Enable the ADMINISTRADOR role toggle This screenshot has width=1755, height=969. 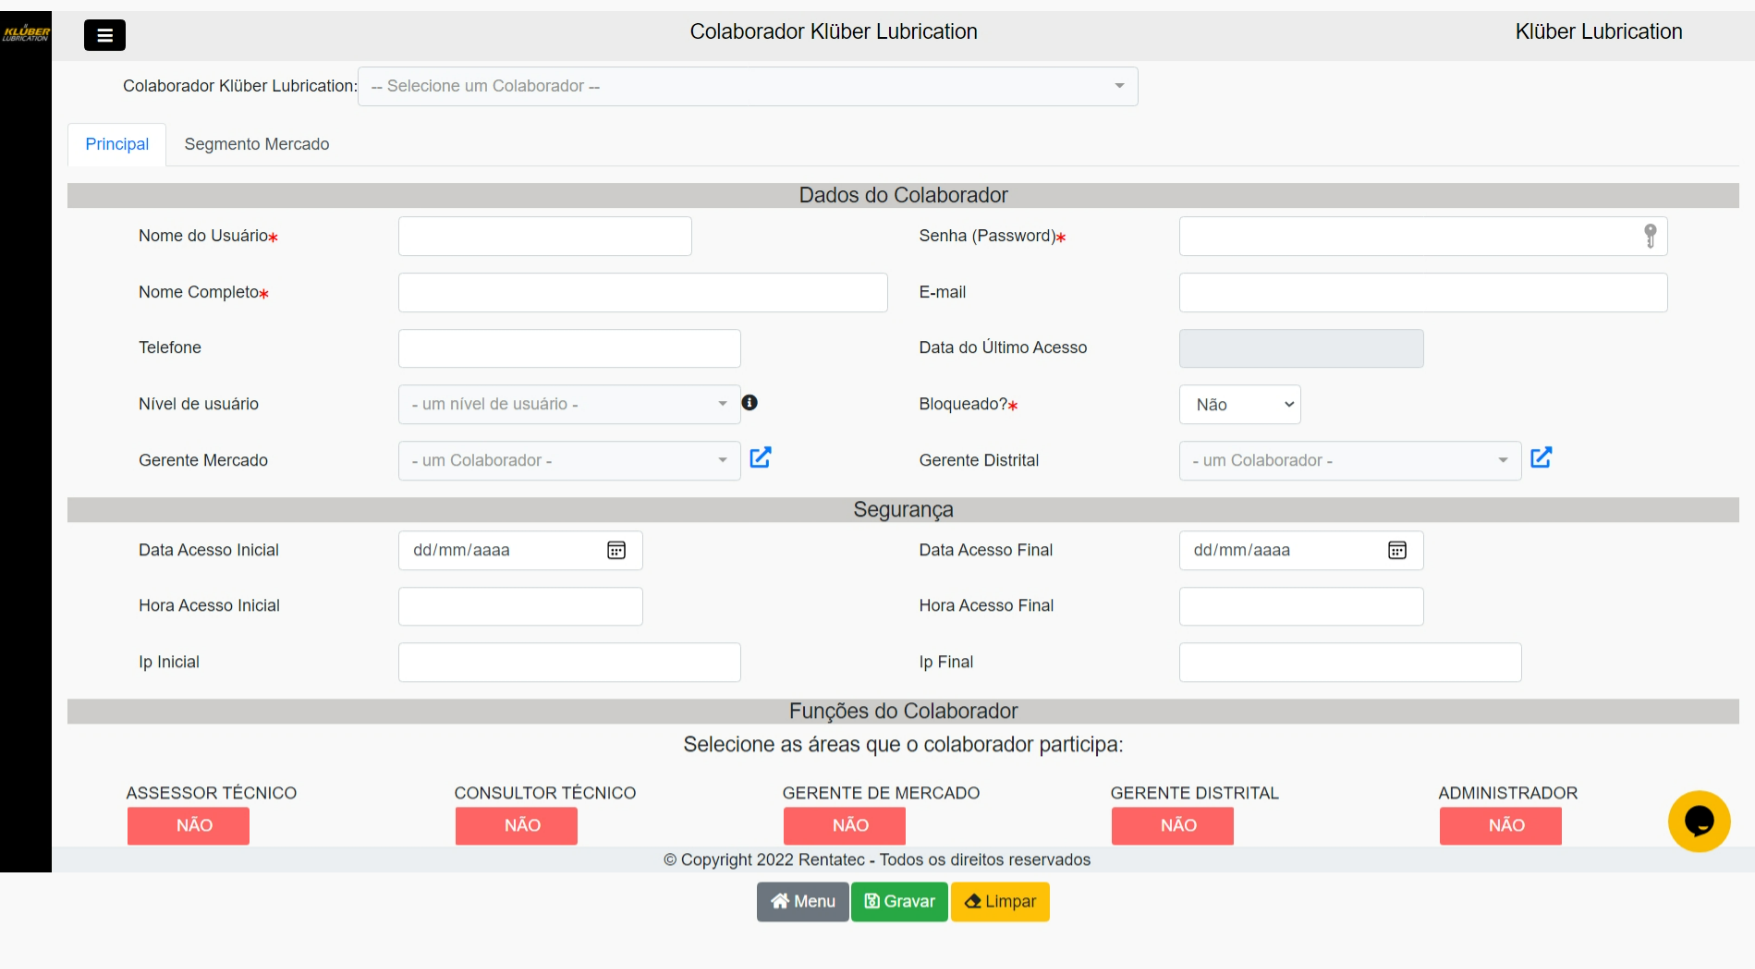click(x=1500, y=826)
